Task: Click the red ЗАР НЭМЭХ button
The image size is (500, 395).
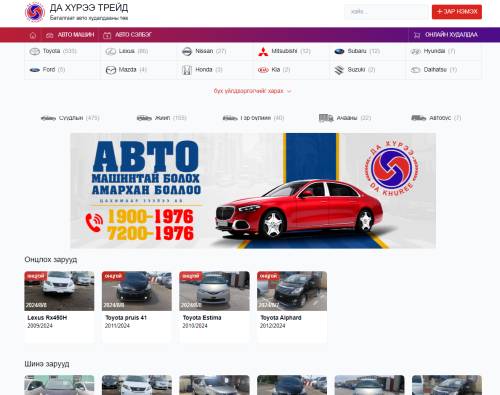Action: (x=457, y=12)
